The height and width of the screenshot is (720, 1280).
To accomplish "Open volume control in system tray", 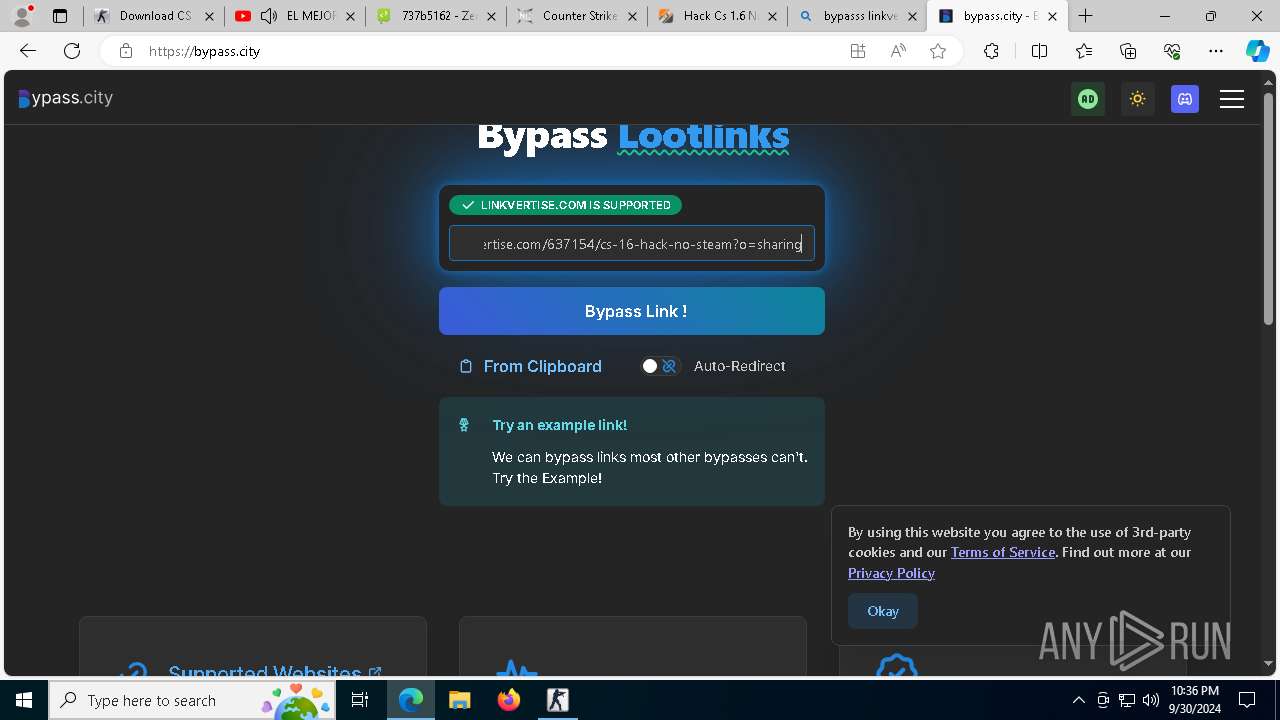I will [x=1151, y=700].
